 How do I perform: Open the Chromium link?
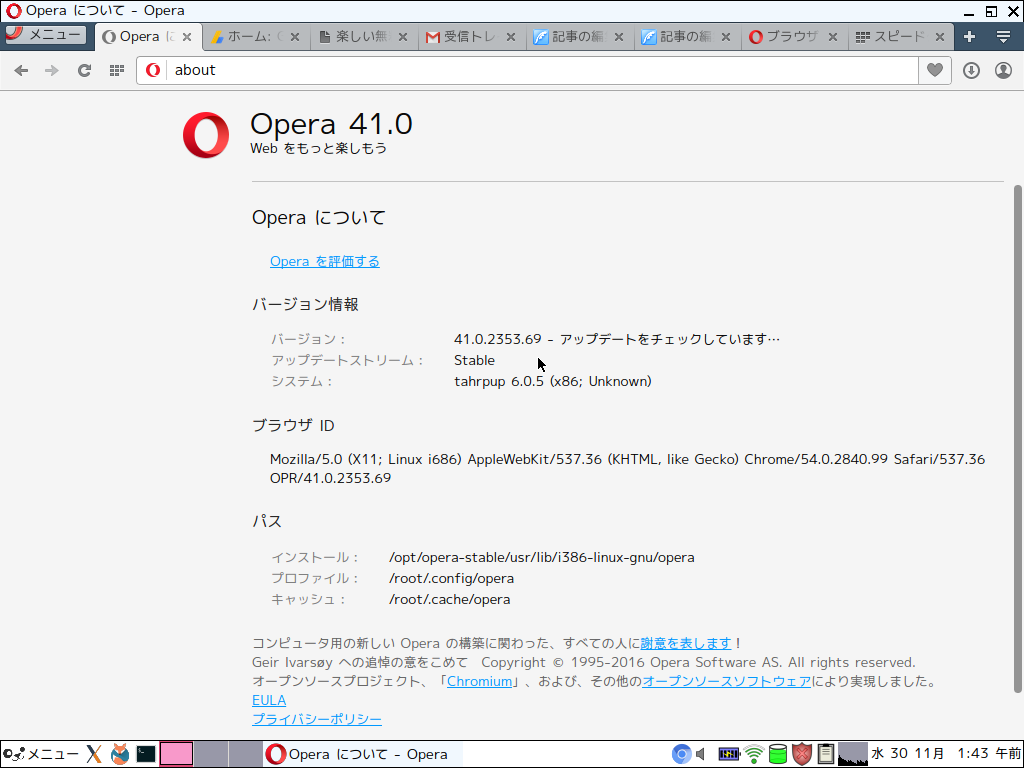click(479, 681)
